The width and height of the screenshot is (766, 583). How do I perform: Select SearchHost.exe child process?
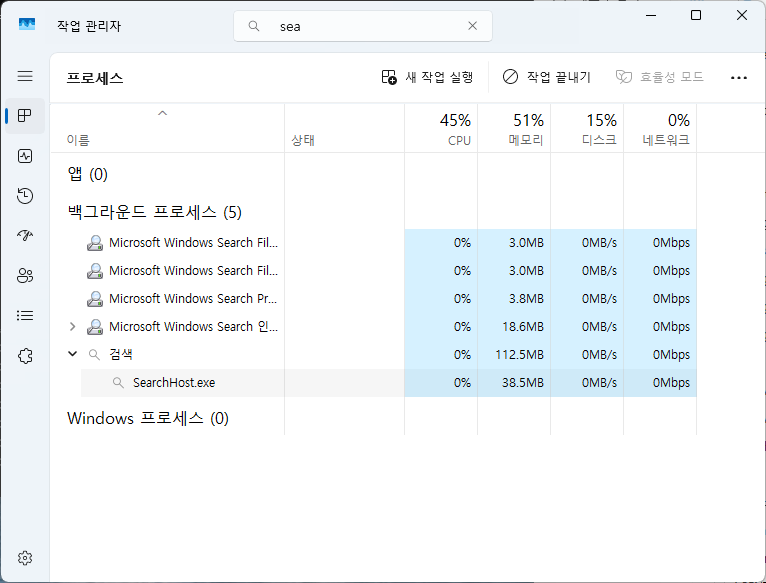(388, 383)
